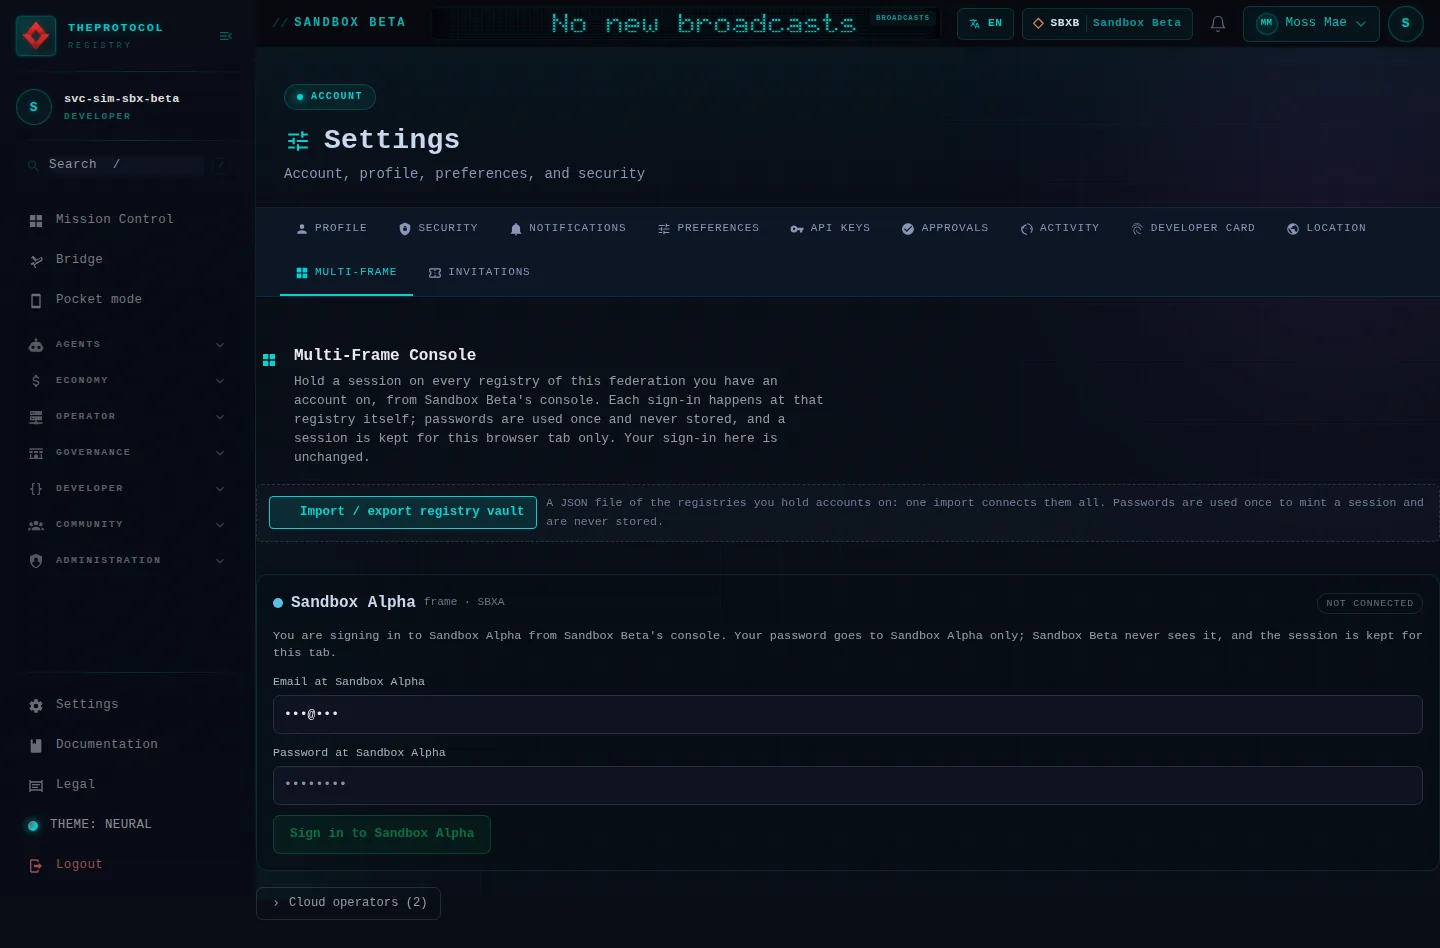Switch language via EN translate button

985,23
